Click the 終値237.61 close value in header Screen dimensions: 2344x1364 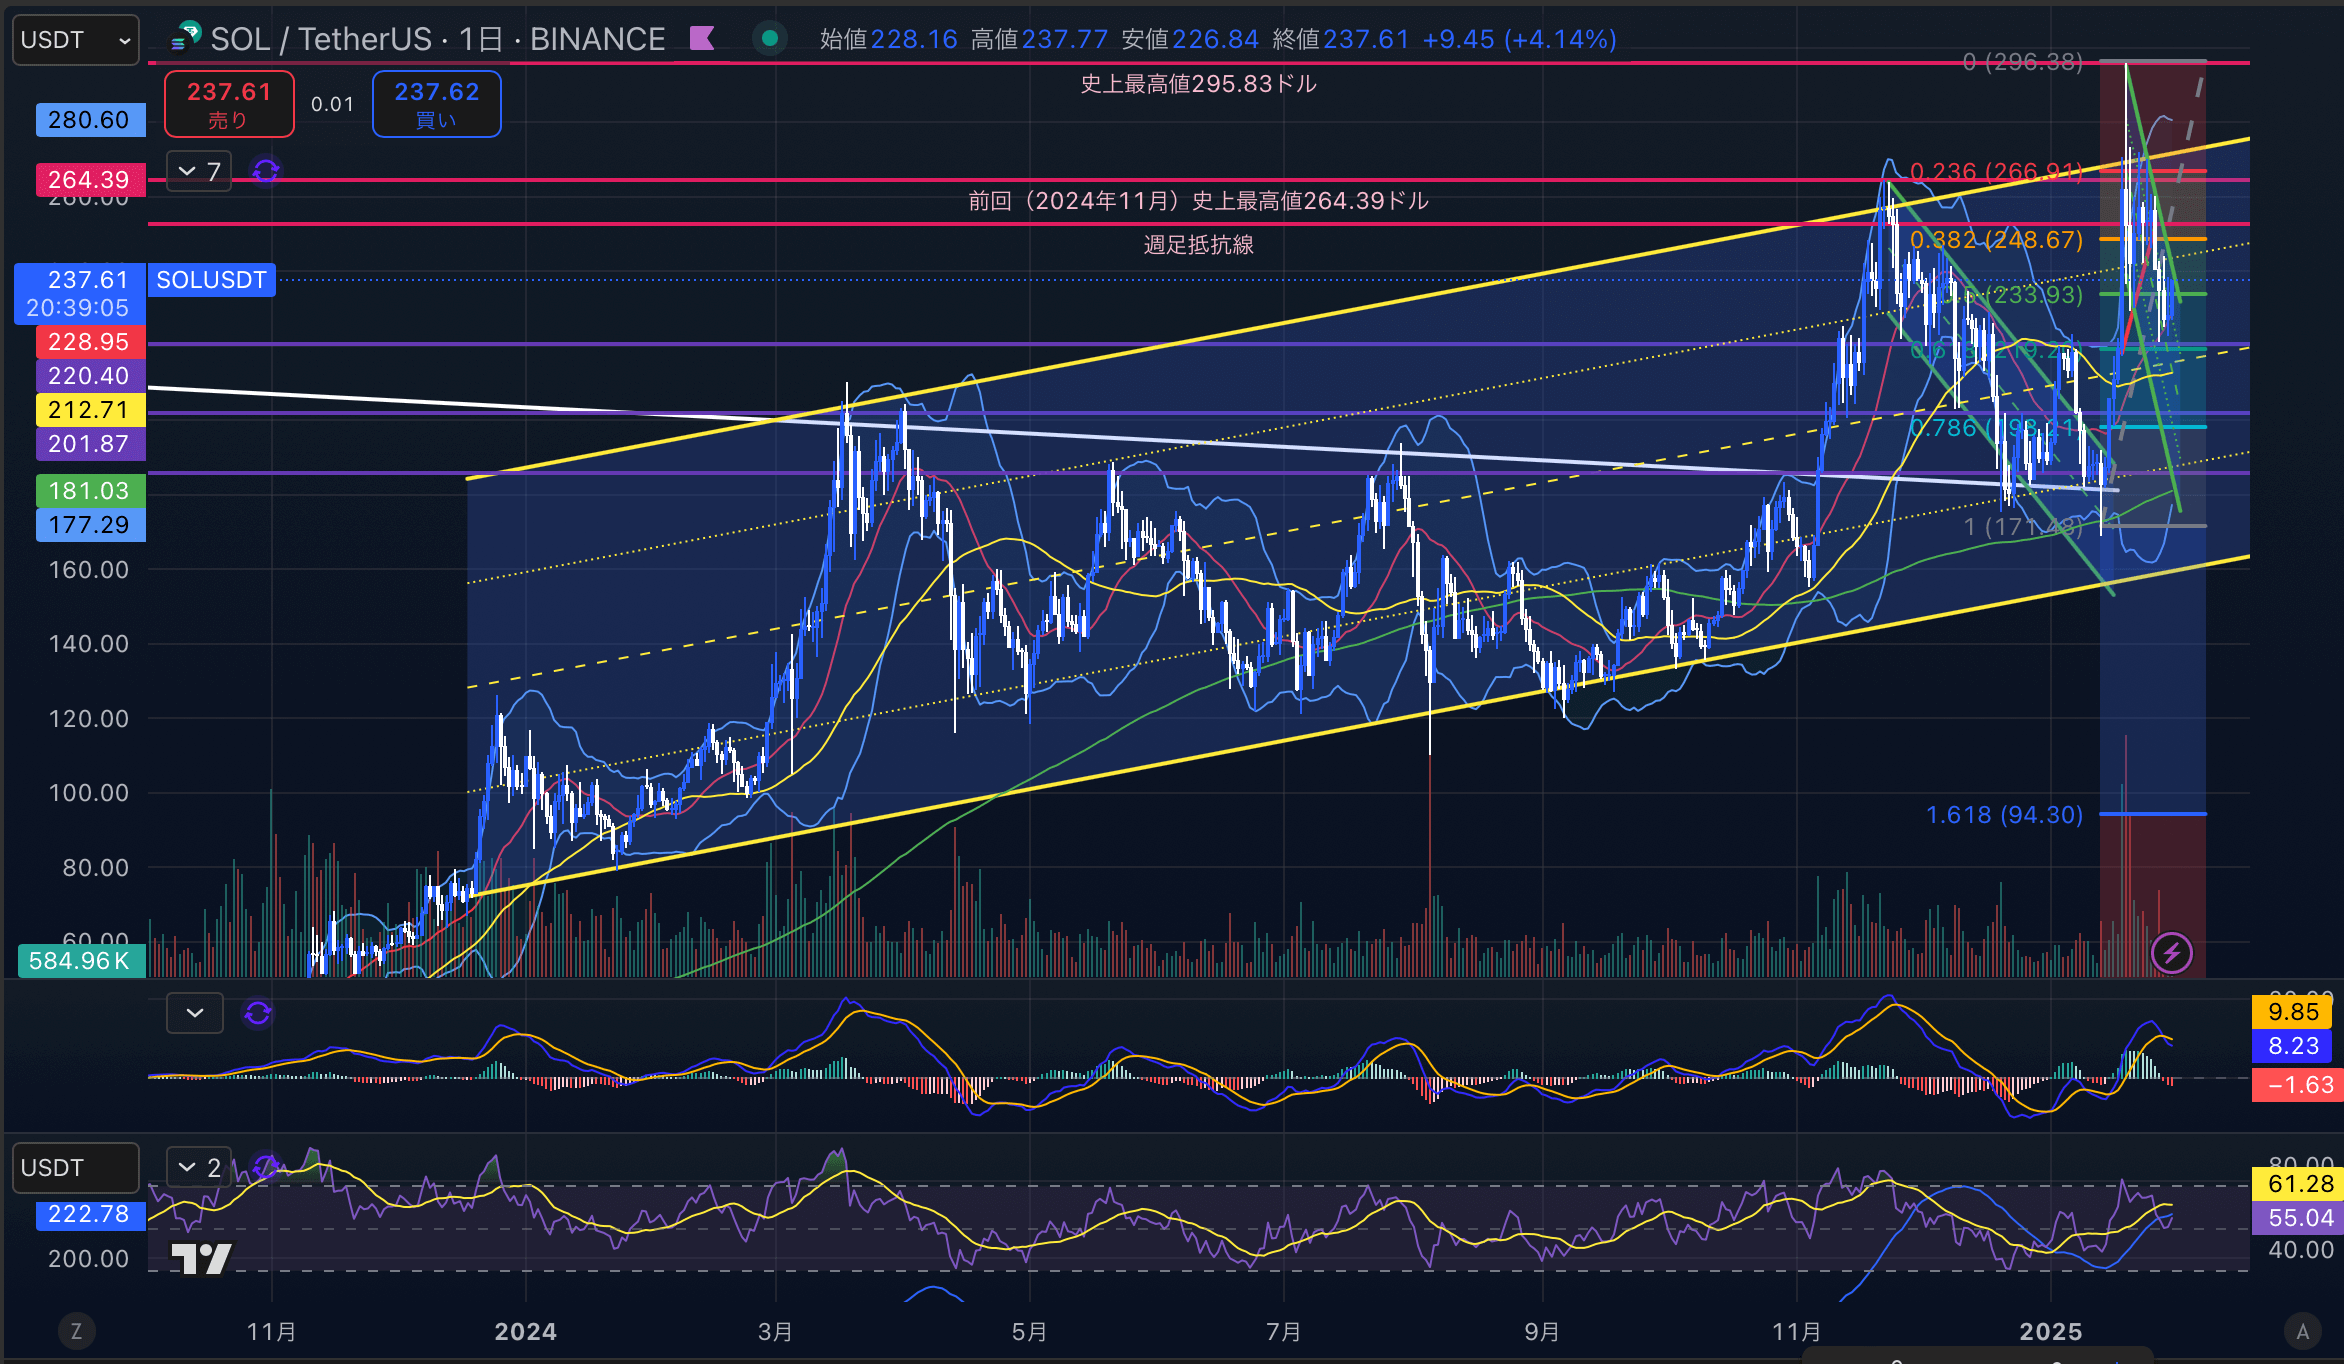(1340, 39)
